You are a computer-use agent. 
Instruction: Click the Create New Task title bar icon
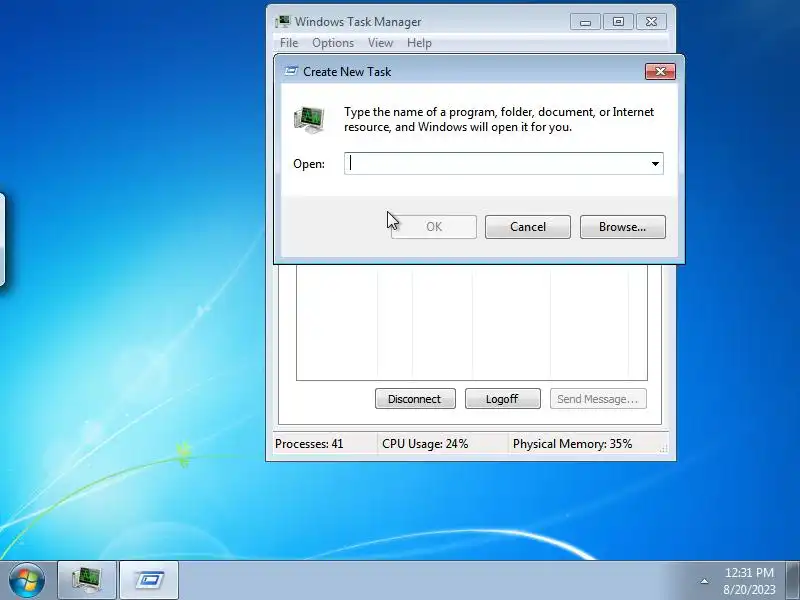(291, 71)
